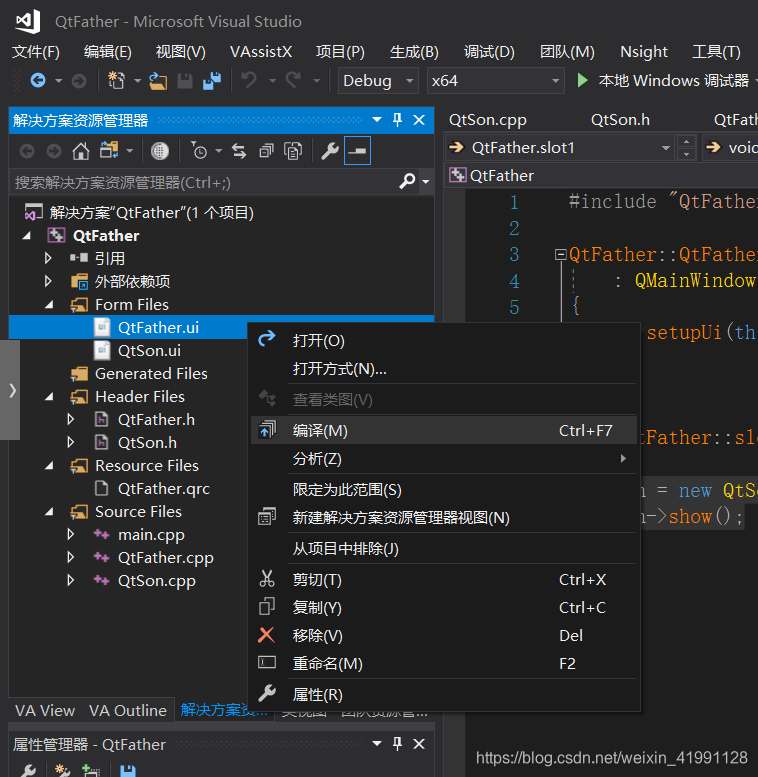This screenshot has height=777, width=758.
Task: Choose 属性(R) properties in the context menu
Action: 444,695
